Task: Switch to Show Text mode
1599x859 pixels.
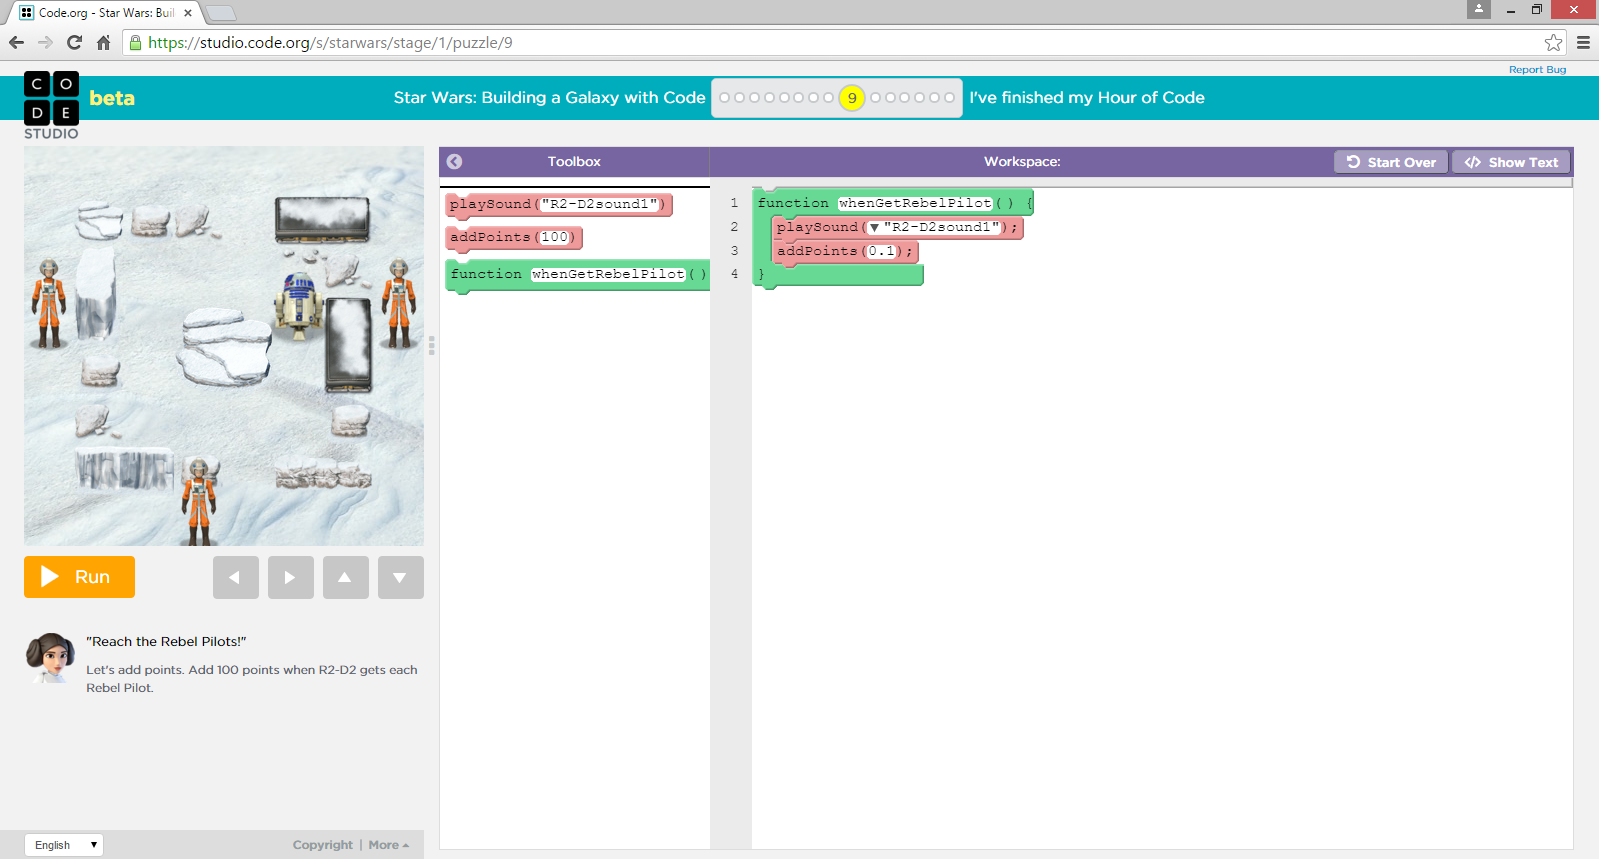Action: coord(1510,162)
